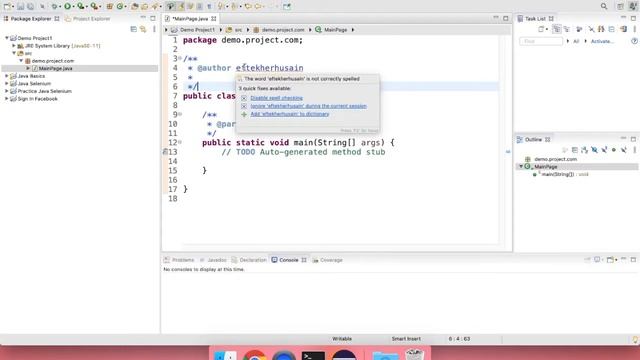Collapse MainPage node in Outline
The width and height of the screenshot is (640, 360).
(x=521, y=167)
